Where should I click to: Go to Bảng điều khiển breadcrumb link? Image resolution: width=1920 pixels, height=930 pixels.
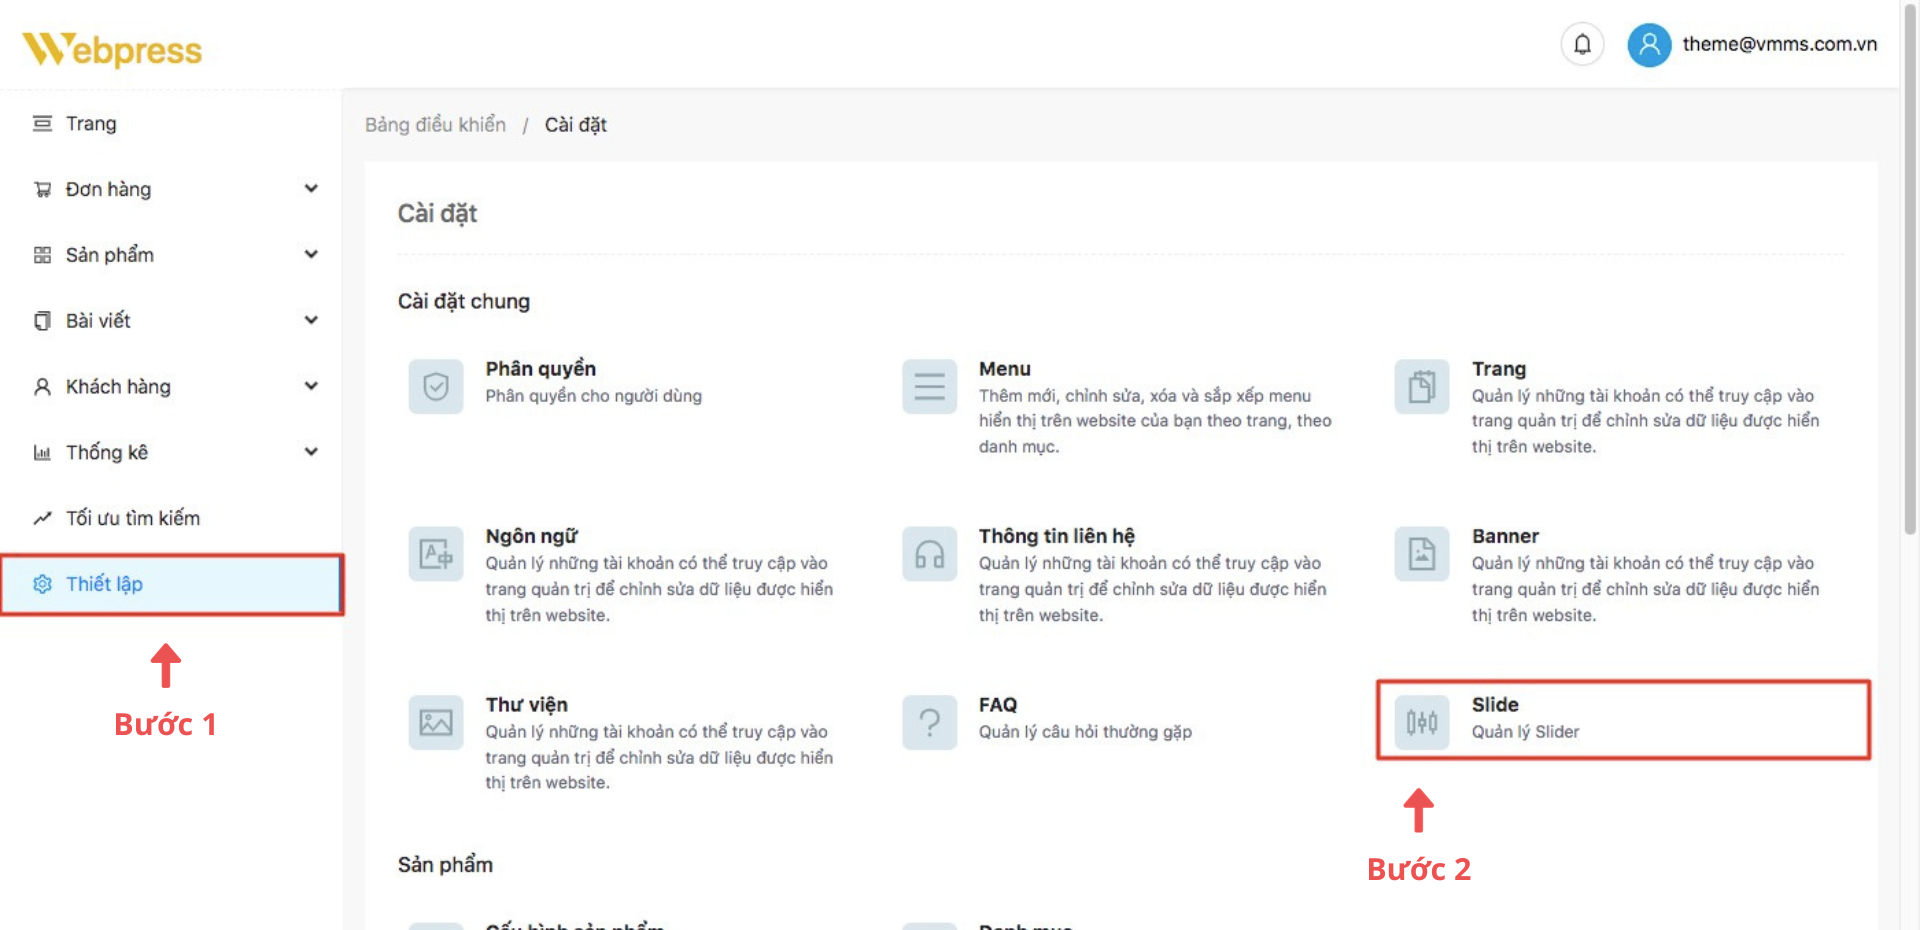435,125
